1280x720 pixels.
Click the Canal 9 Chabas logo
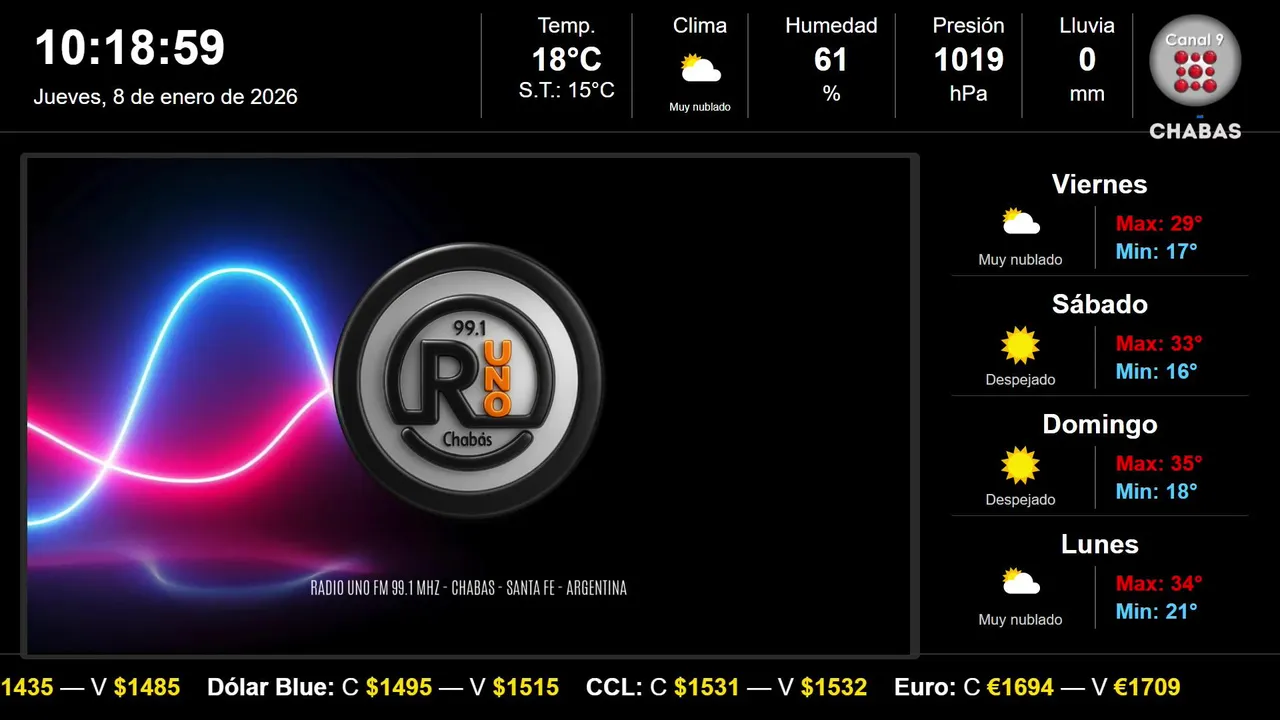click(1195, 77)
